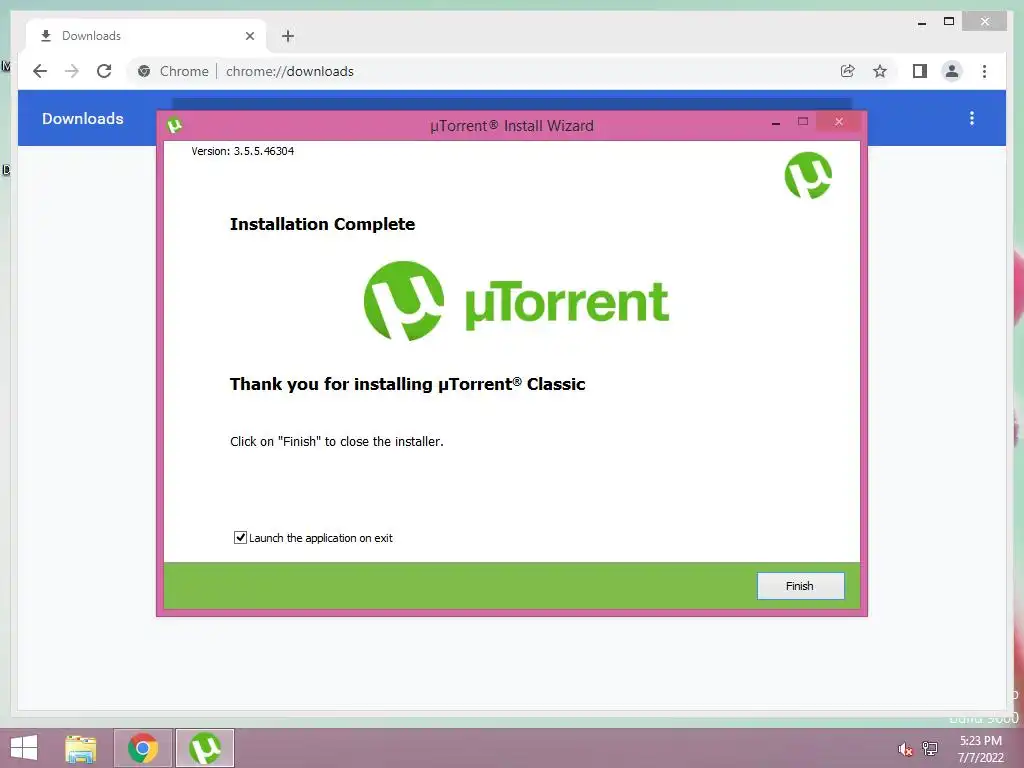The image size is (1024, 768).
Task: Maximize the Chrome window
Action: [x=949, y=22]
